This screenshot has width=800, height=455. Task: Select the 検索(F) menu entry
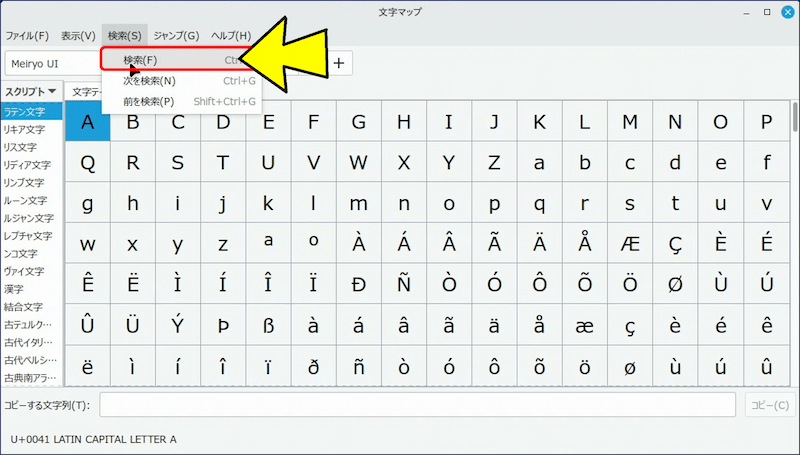(140, 60)
